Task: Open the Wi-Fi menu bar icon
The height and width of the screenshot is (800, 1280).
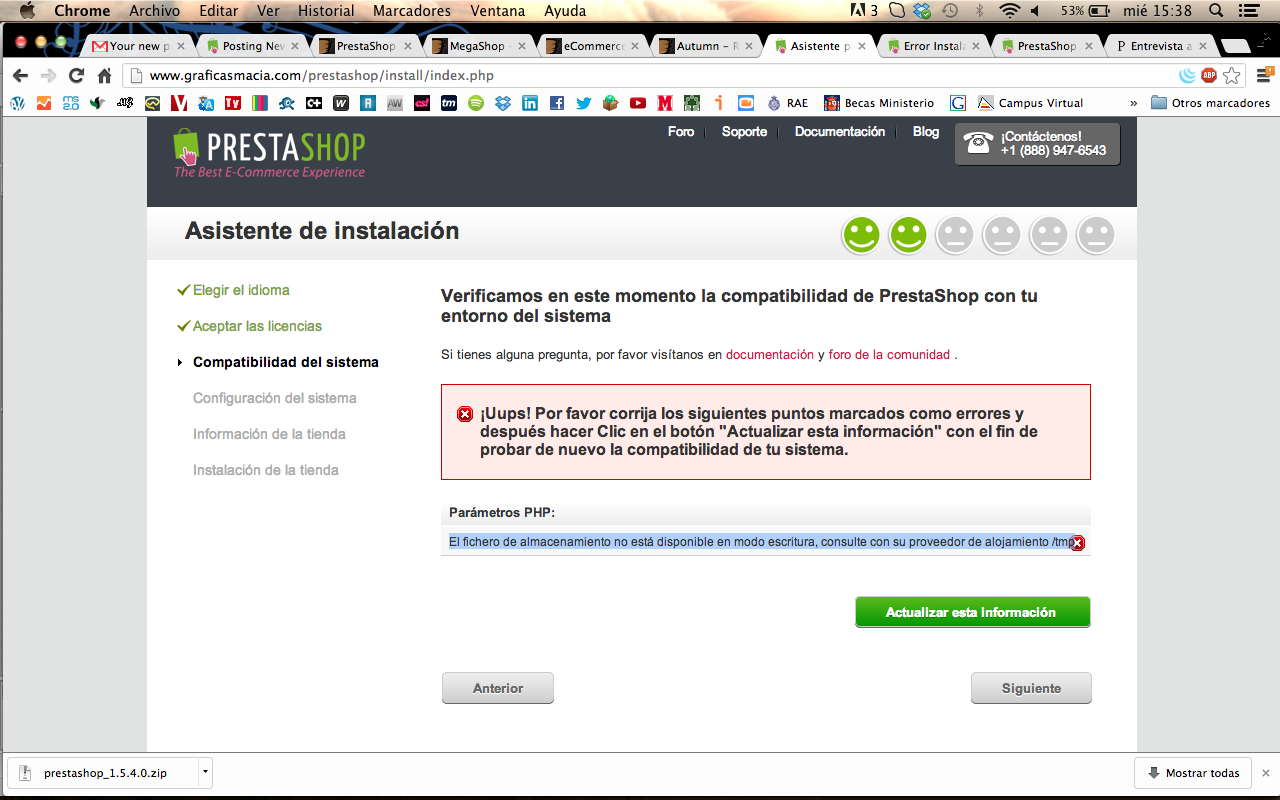Action: tap(1008, 11)
